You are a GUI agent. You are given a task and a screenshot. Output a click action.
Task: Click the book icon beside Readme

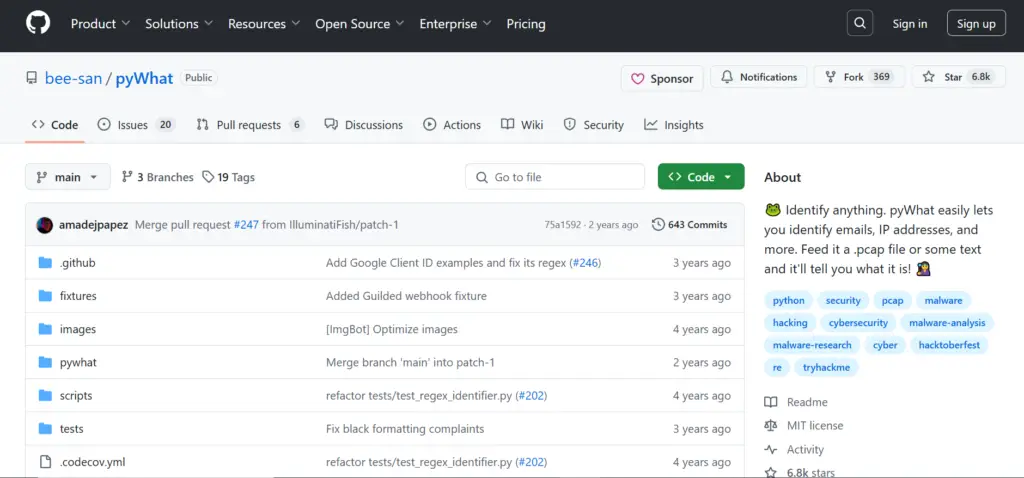click(771, 402)
